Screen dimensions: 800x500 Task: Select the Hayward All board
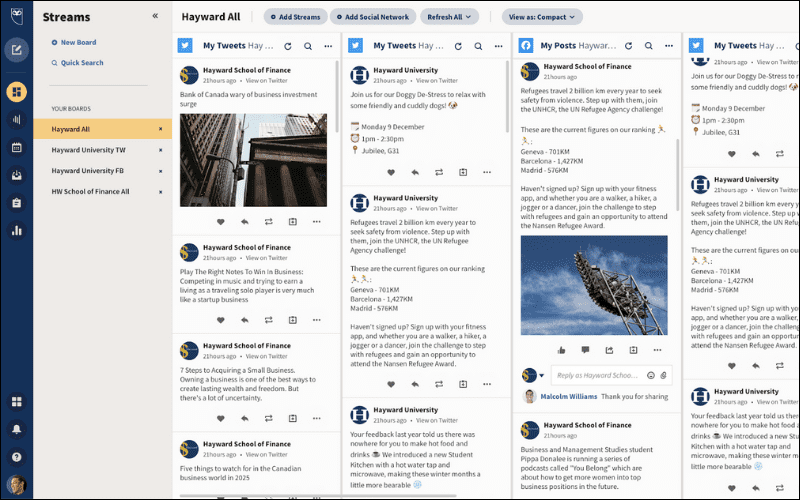point(103,129)
